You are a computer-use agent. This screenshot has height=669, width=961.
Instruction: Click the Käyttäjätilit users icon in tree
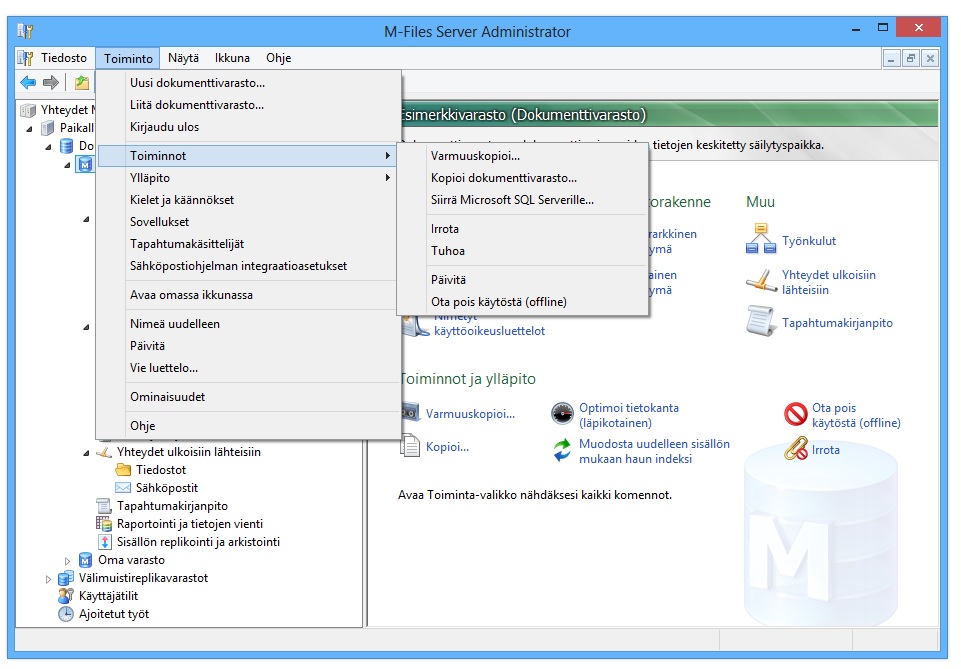pyautogui.click(x=66, y=595)
